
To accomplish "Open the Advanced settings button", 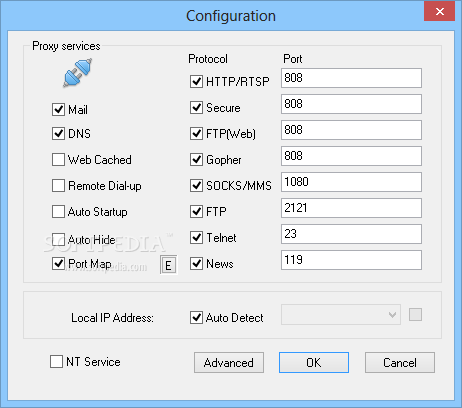I will [x=229, y=362].
